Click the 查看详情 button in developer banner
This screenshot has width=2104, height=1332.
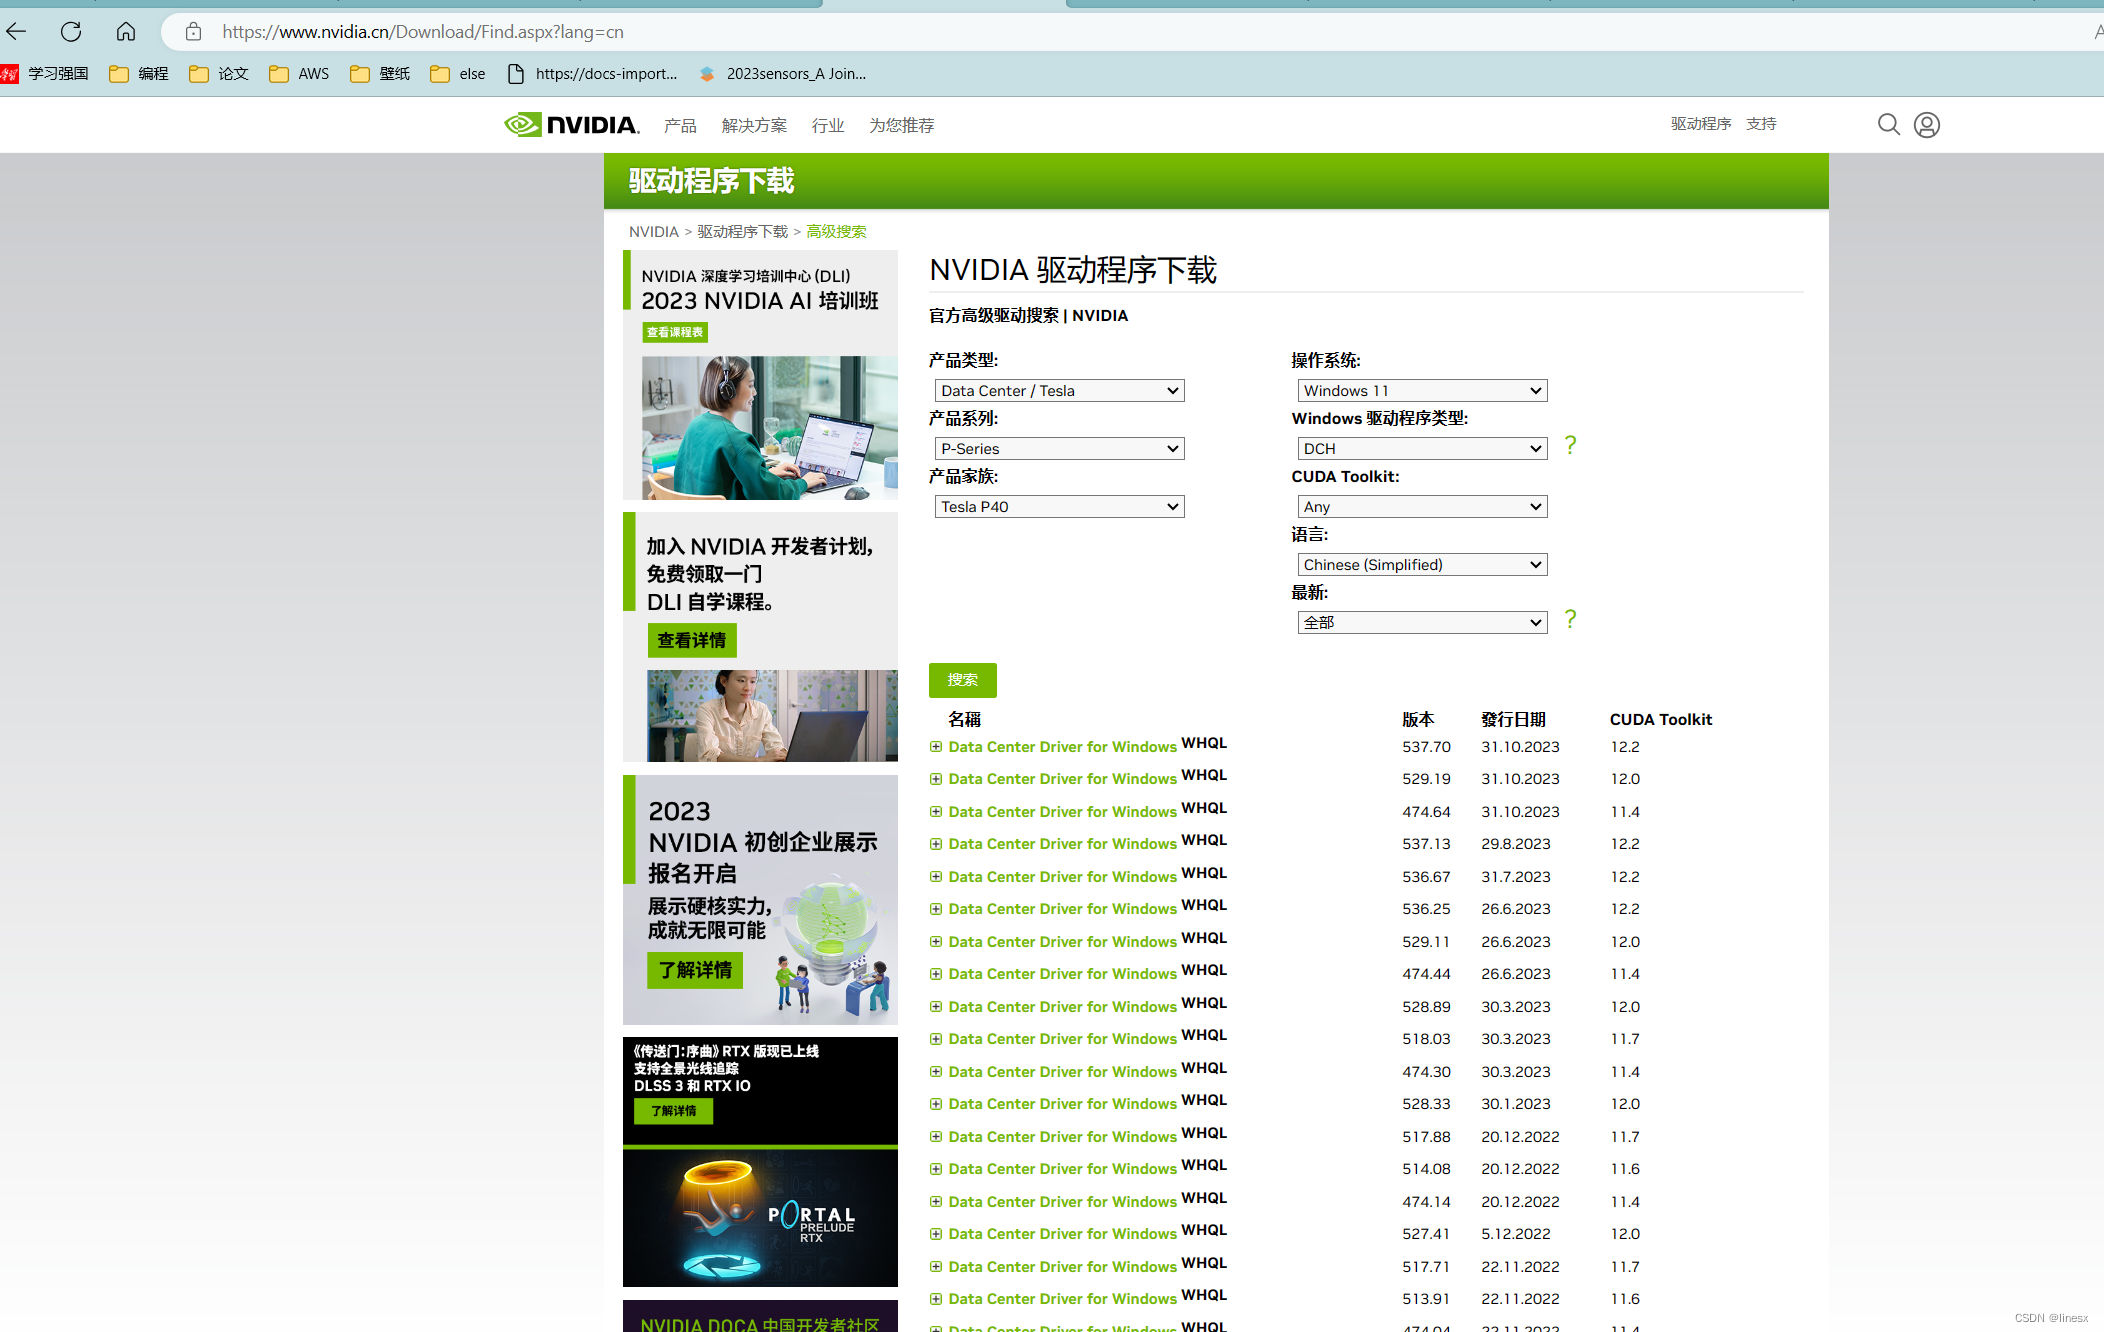click(x=691, y=640)
